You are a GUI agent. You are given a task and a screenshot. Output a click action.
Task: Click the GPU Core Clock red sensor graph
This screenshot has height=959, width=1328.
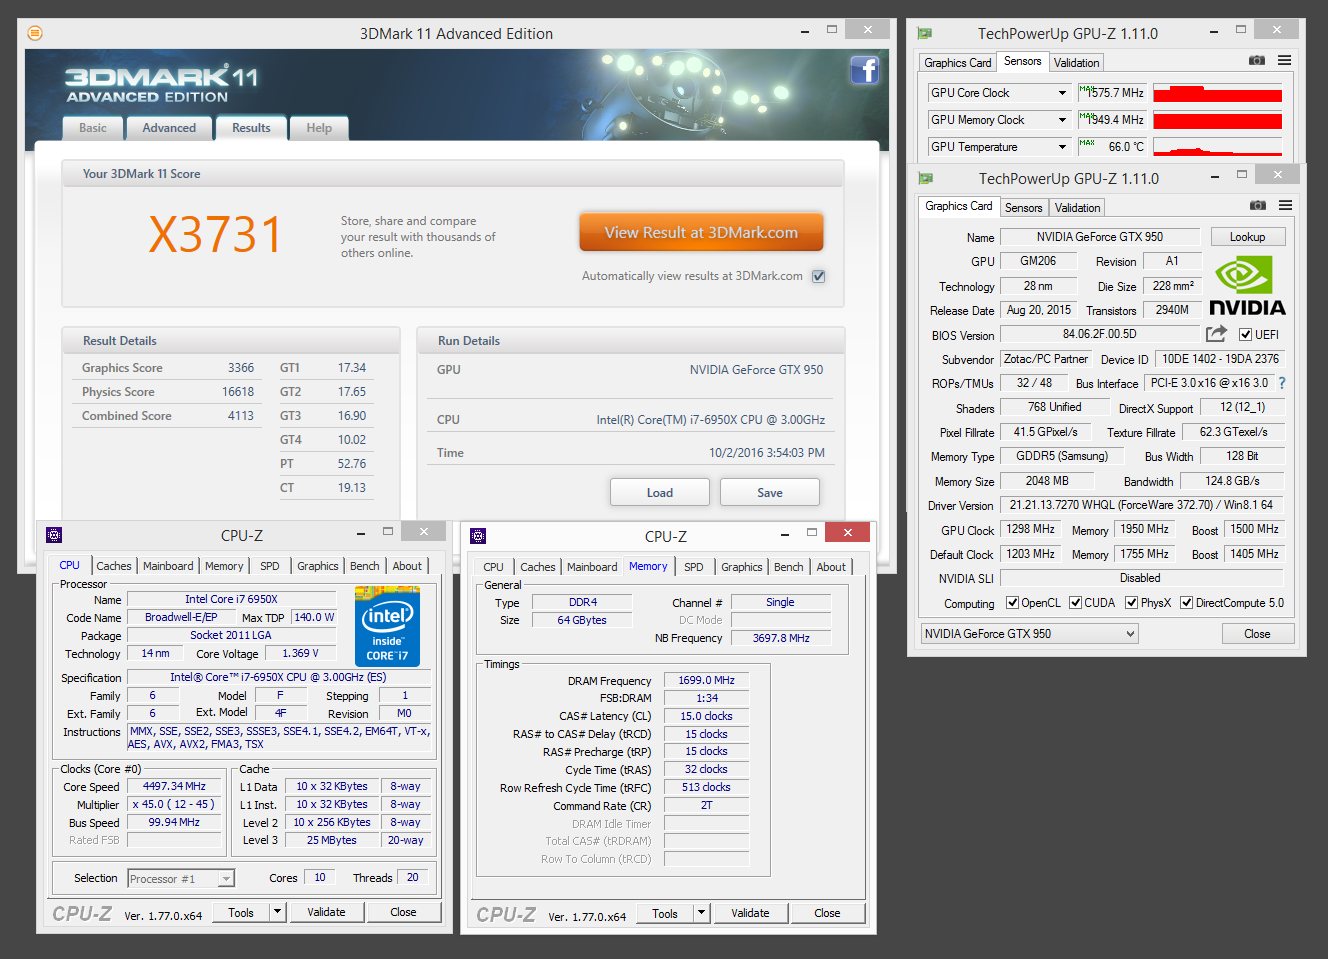pos(1217,93)
